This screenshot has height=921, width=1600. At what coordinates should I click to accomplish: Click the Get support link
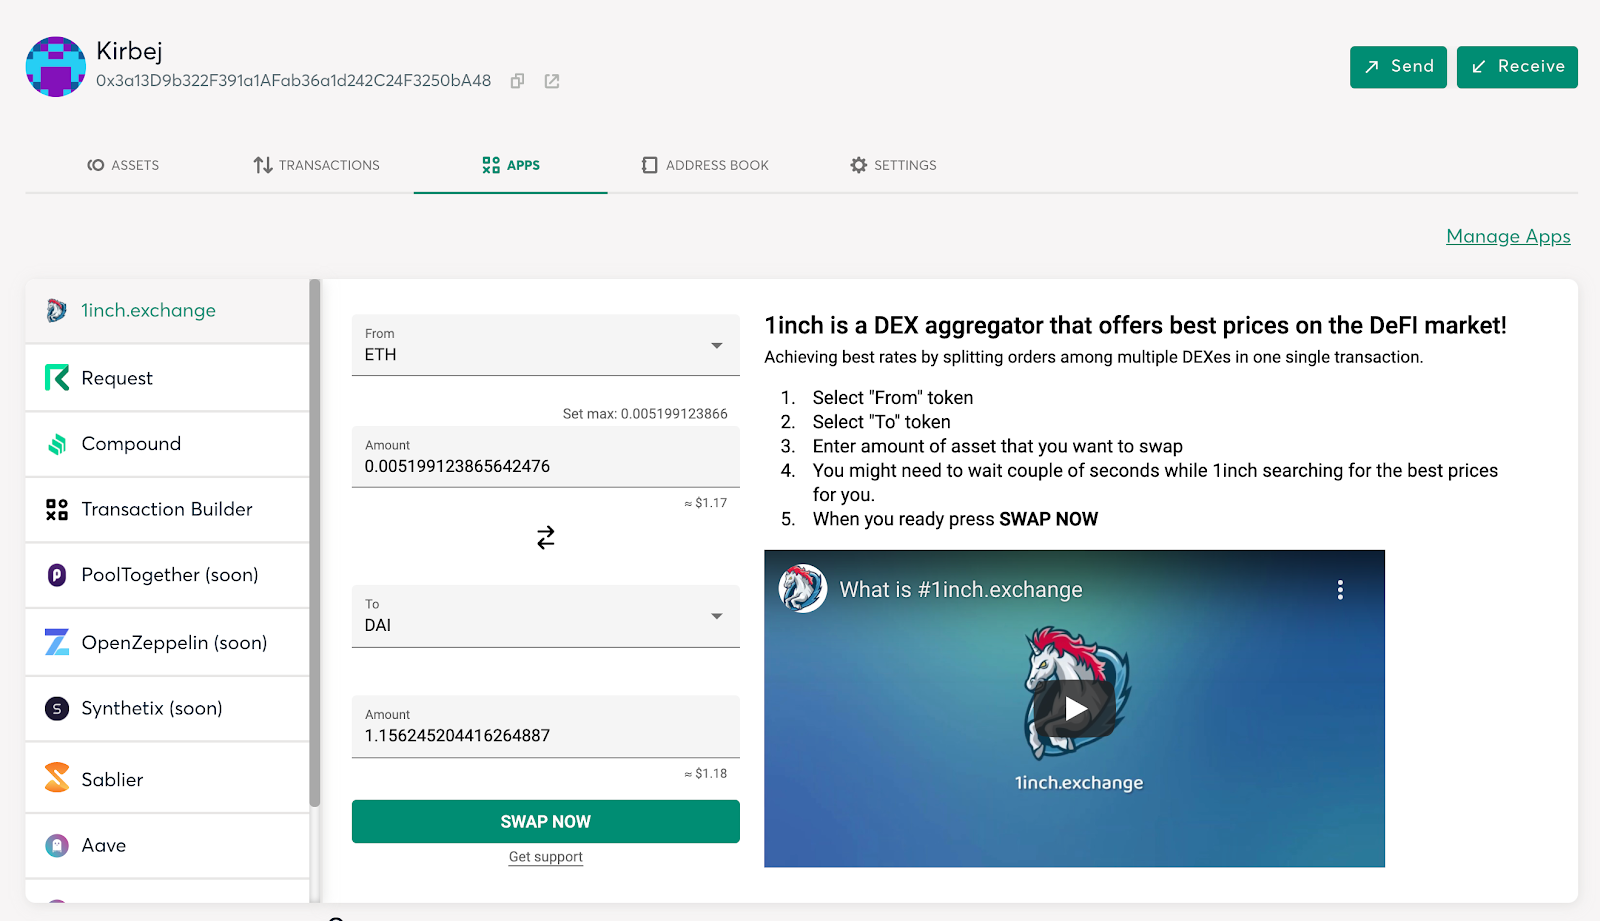pyautogui.click(x=546, y=857)
